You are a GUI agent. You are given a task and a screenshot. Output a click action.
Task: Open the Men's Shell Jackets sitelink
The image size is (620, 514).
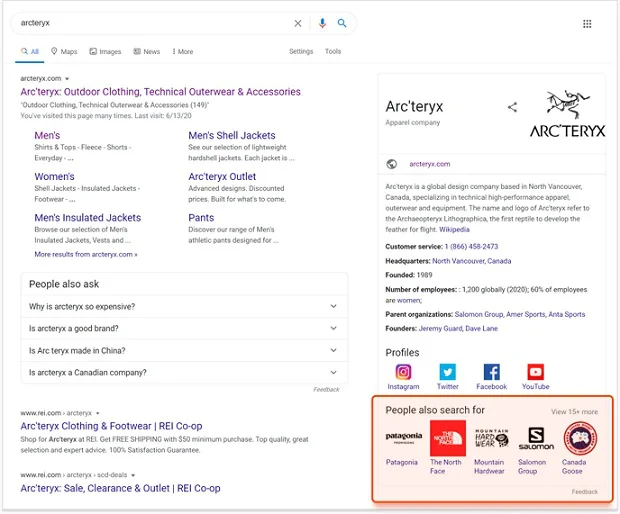coord(231,136)
